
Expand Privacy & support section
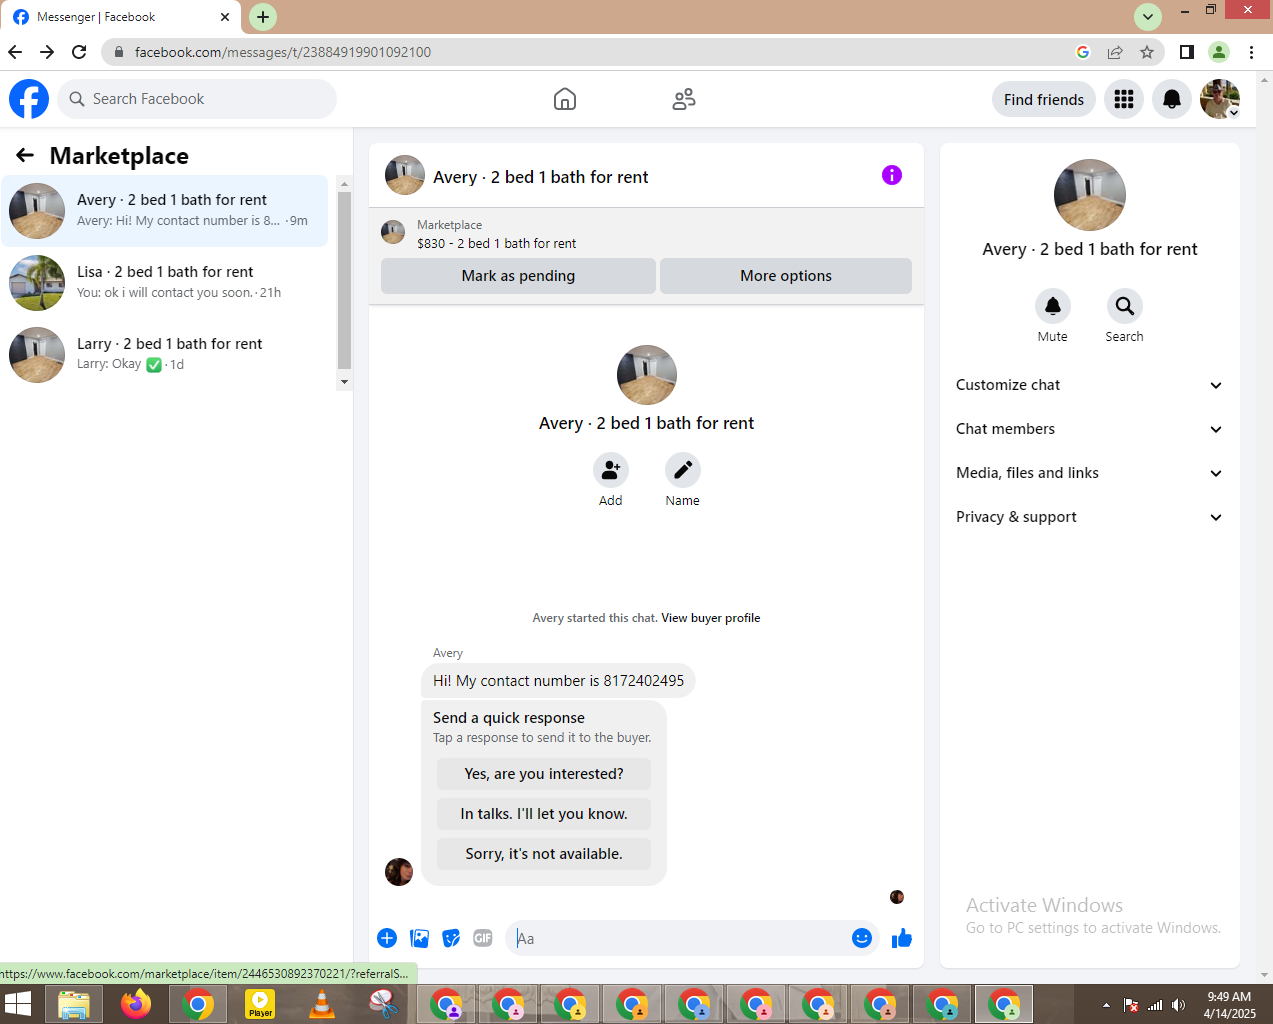[1090, 517]
